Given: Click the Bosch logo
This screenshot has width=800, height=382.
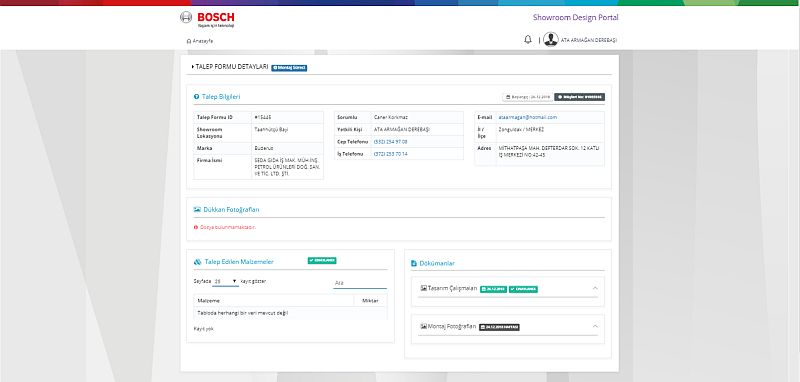Looking at the screenshot, I should (207, 19).
